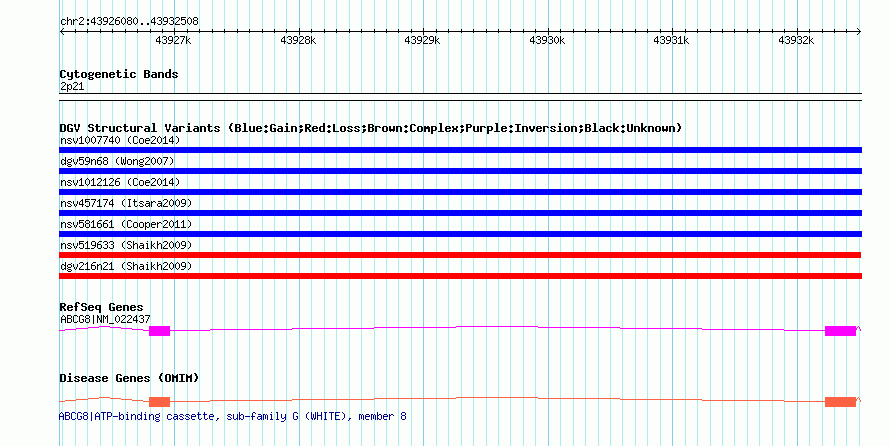Click the nsv519633 (Shaikh2009) label
Viewport: 890px width, 446px height.
(126, 245)
